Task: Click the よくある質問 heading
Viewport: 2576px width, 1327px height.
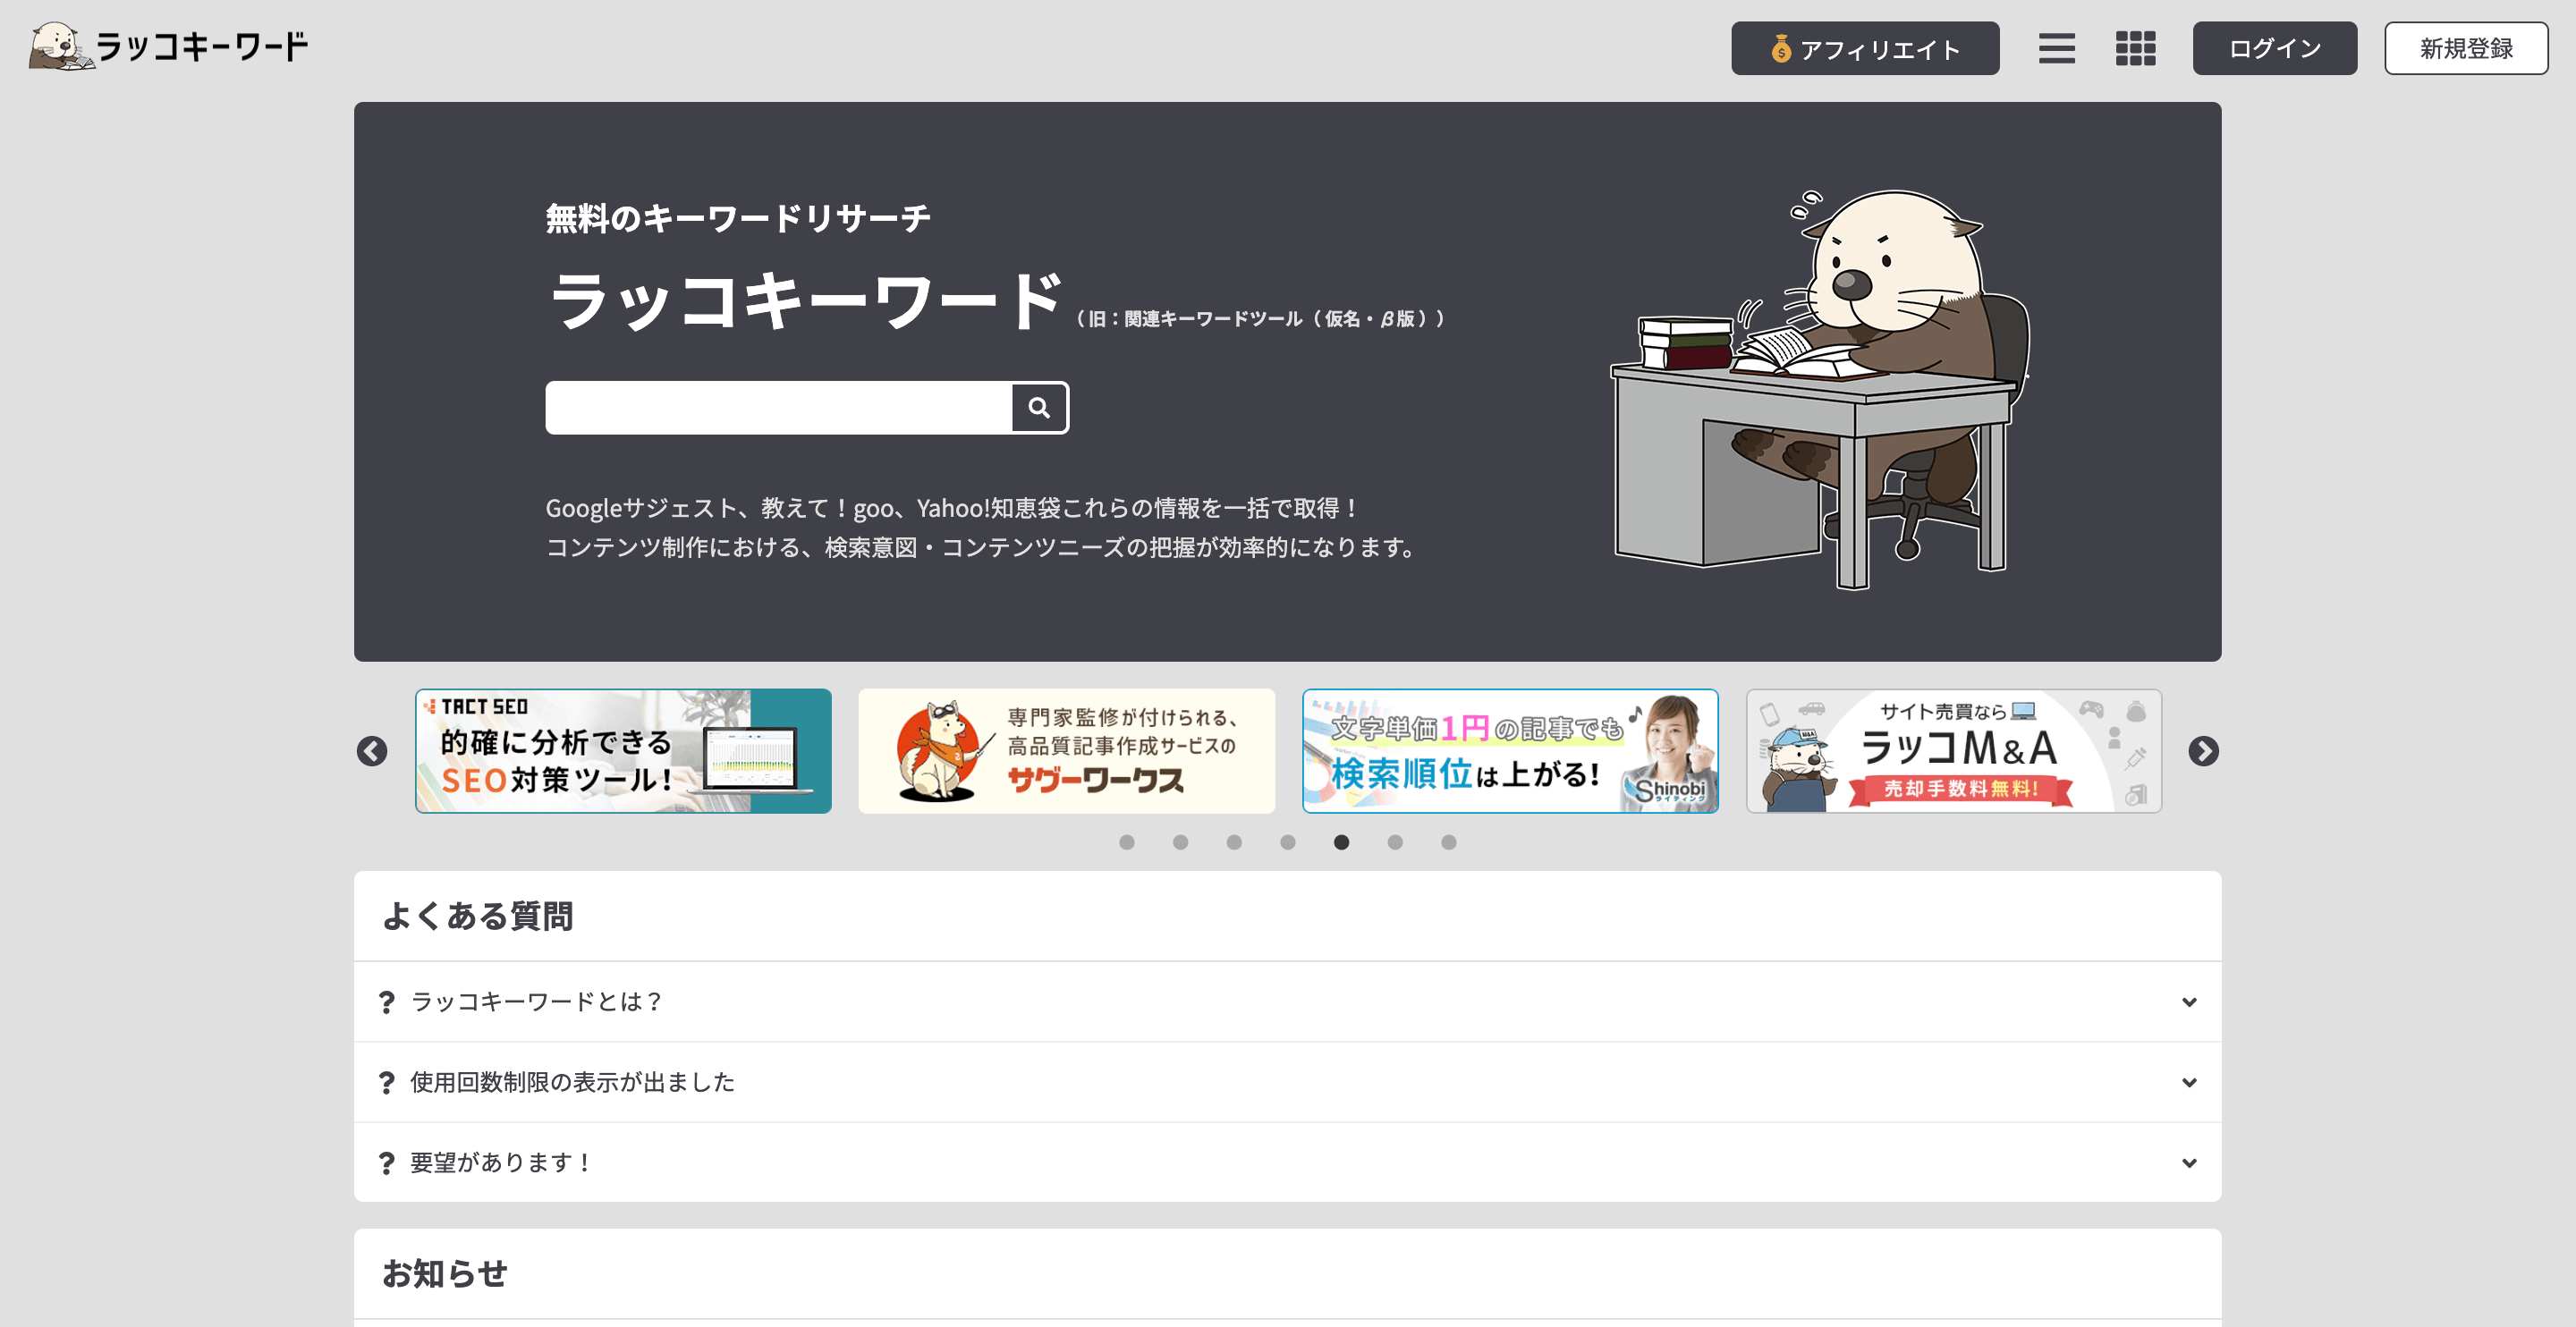Action: click(478, 916)
